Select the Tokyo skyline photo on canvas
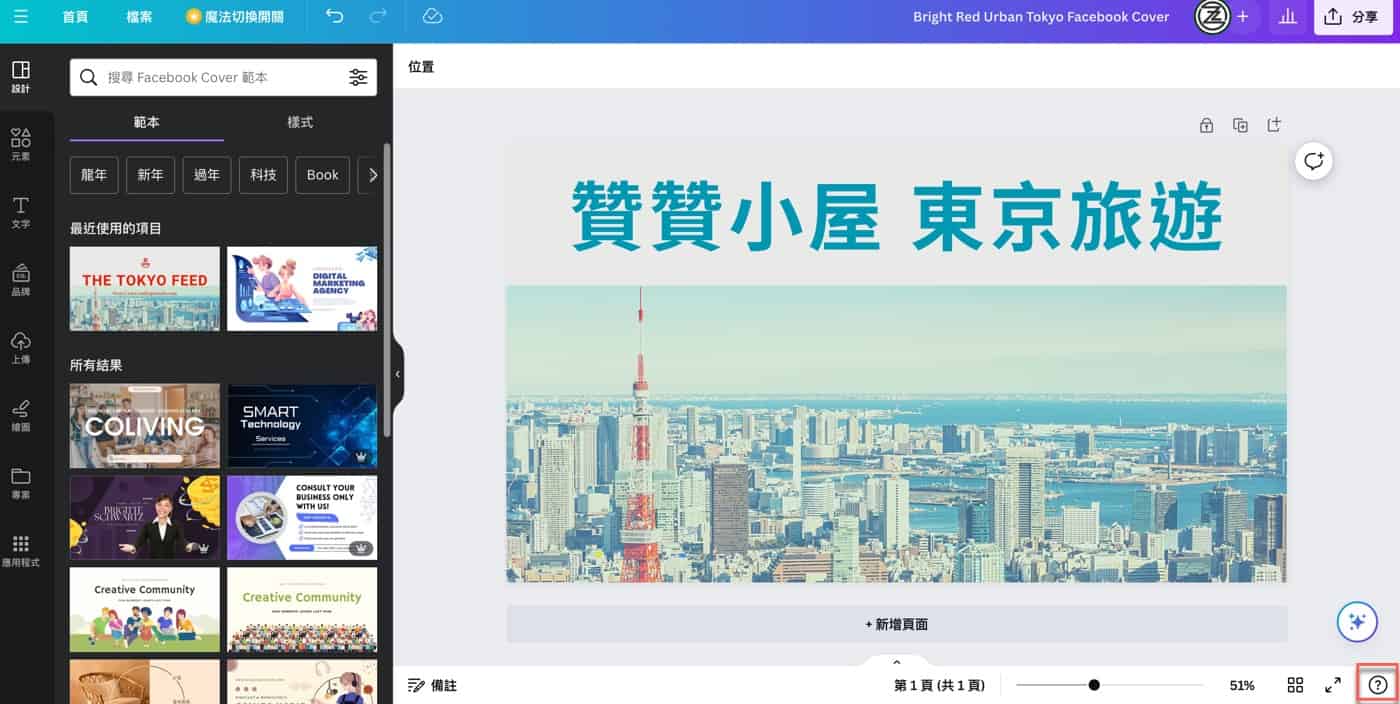This screenshot has height=704, width=1400. (x=896, y=434)
